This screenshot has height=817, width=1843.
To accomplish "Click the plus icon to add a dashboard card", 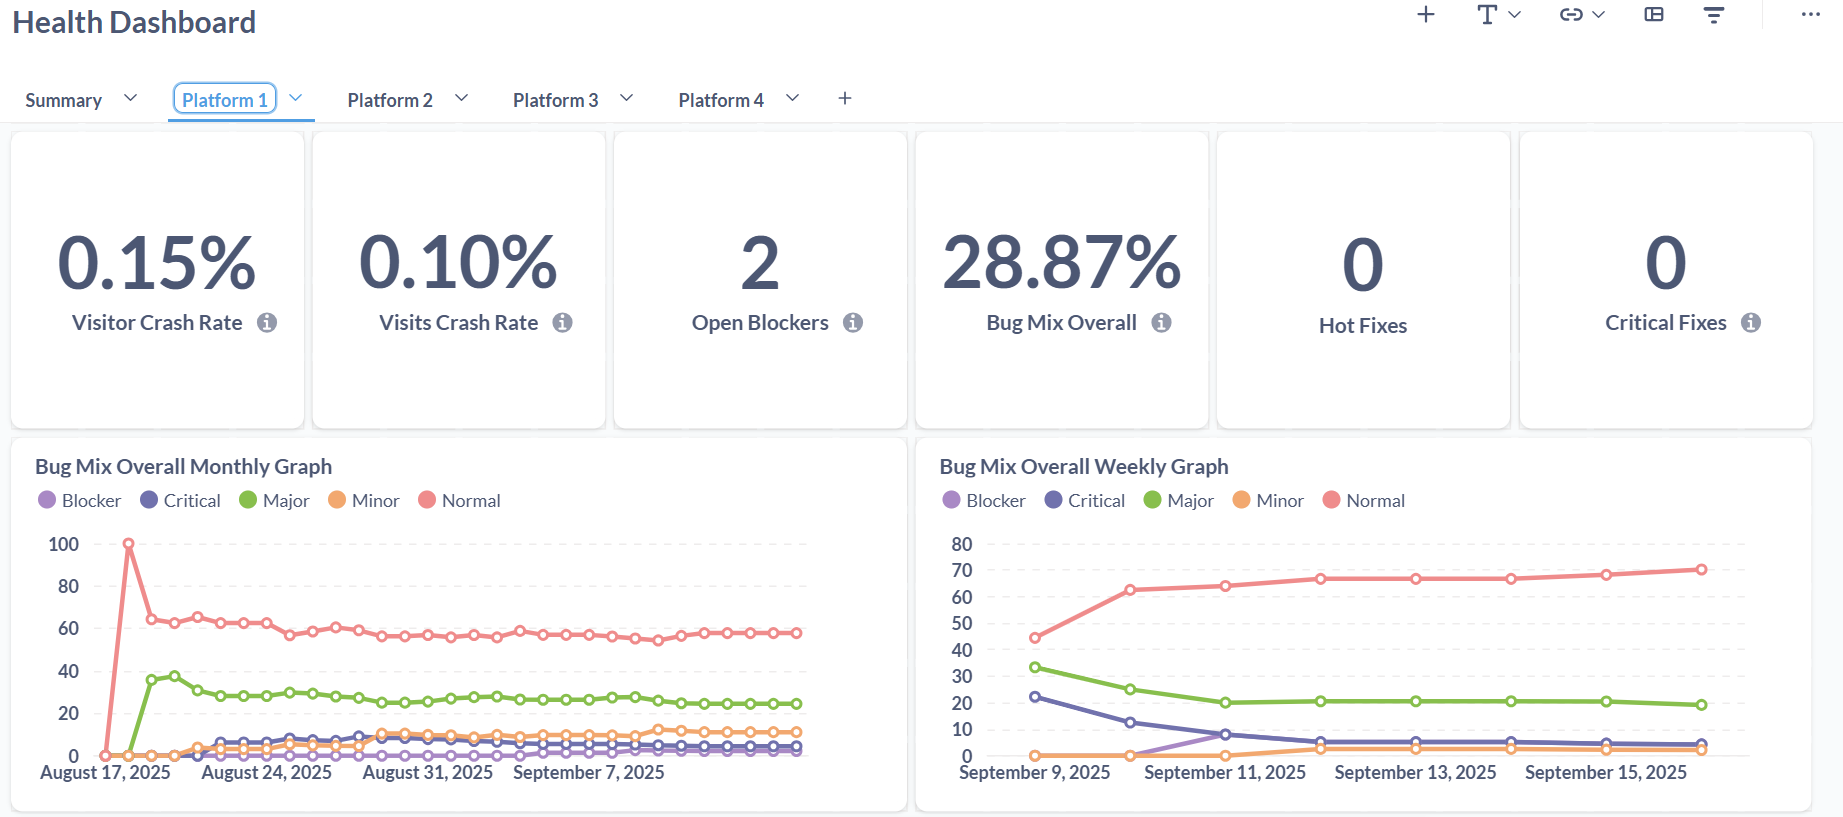I will pyautogui.click(x=1426, y=14).
